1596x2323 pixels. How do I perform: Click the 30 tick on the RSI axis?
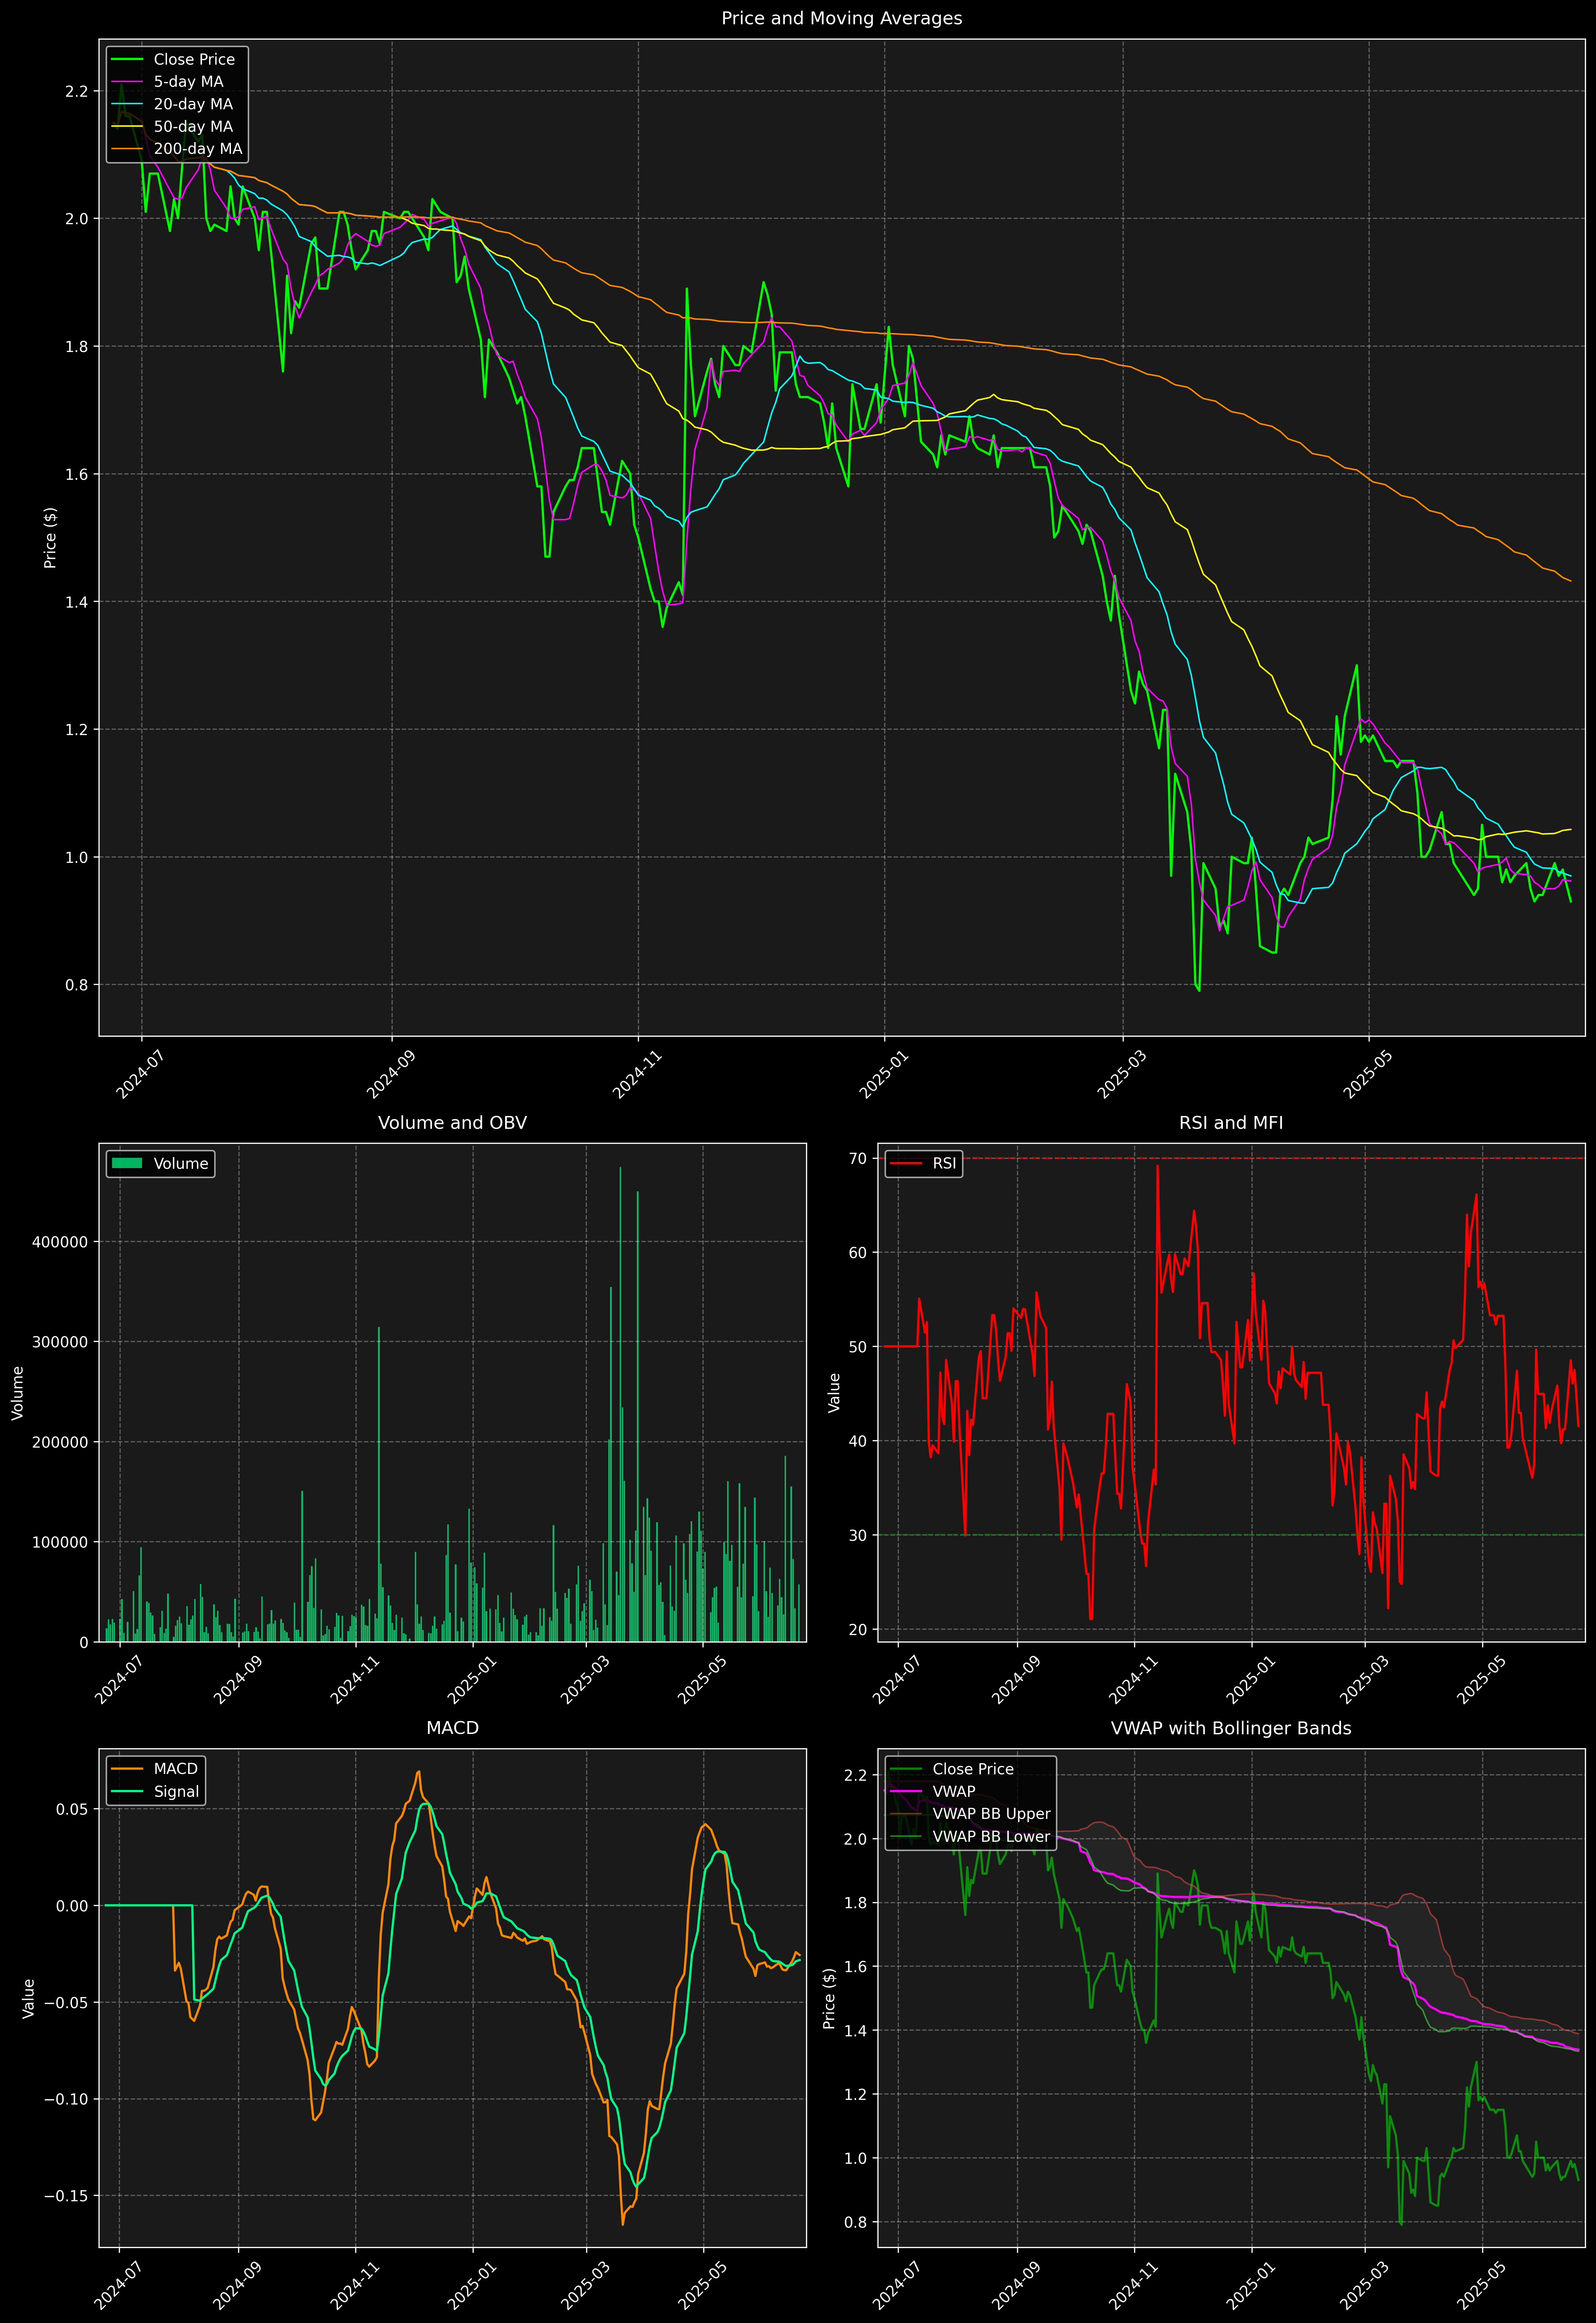coord(858,1535)
